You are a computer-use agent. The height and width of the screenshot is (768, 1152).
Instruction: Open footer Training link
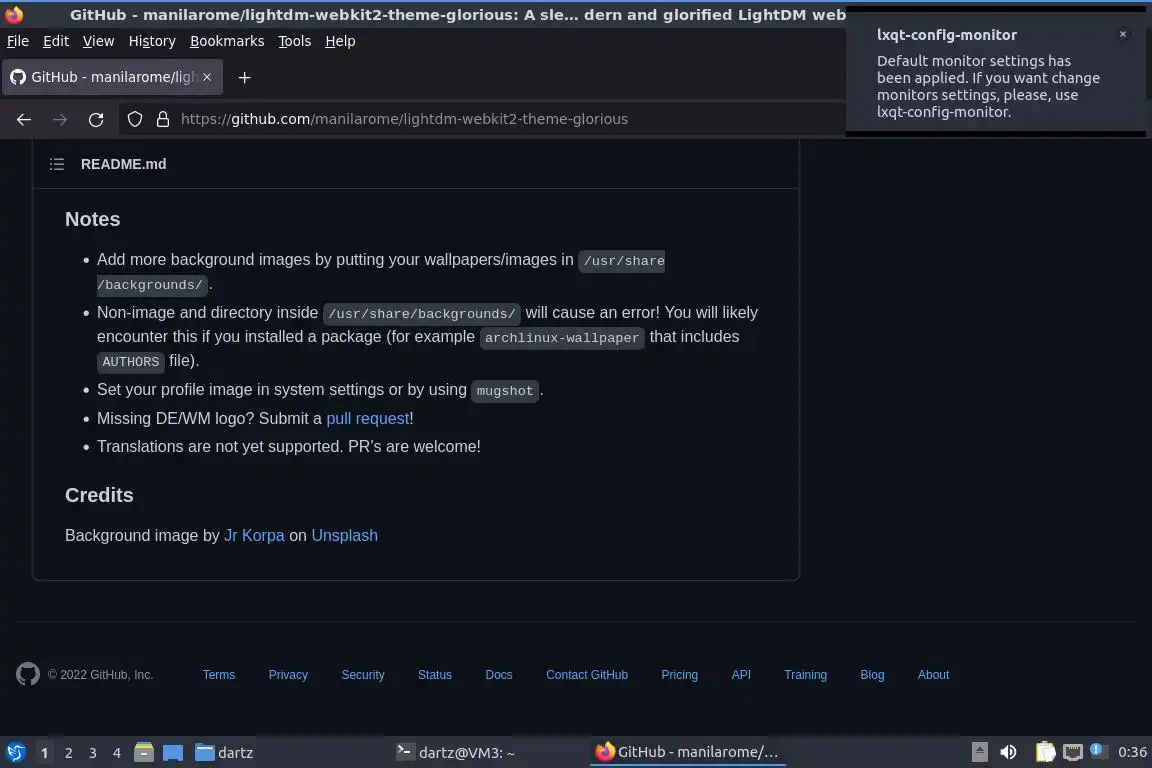point(805,675)
